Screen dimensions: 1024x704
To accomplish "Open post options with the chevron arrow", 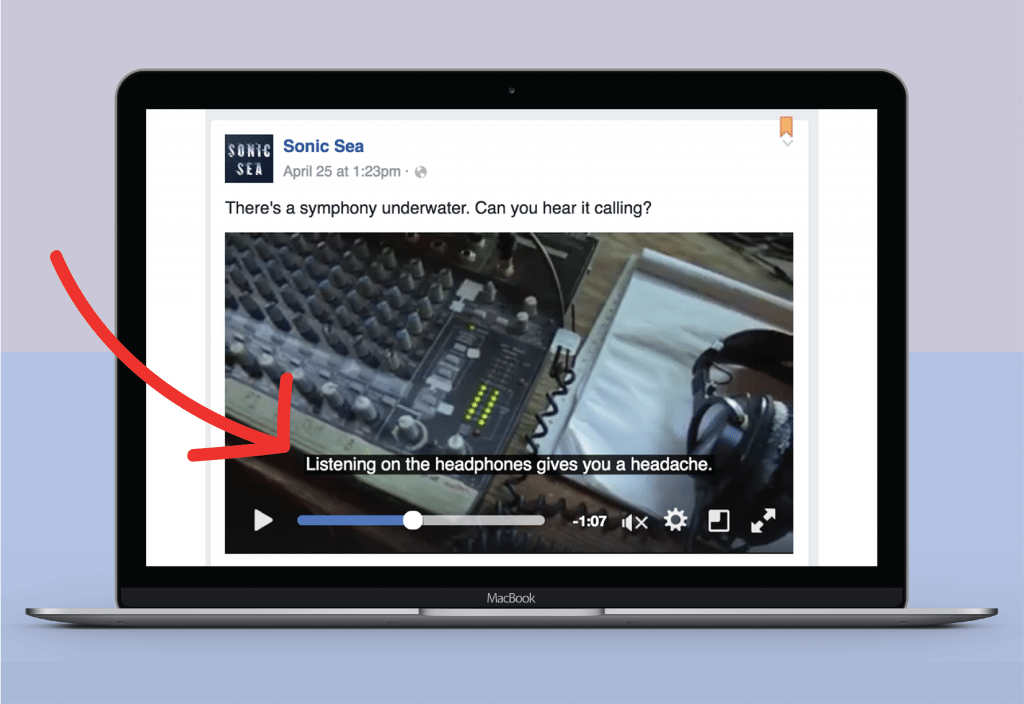I will point(787,145).
